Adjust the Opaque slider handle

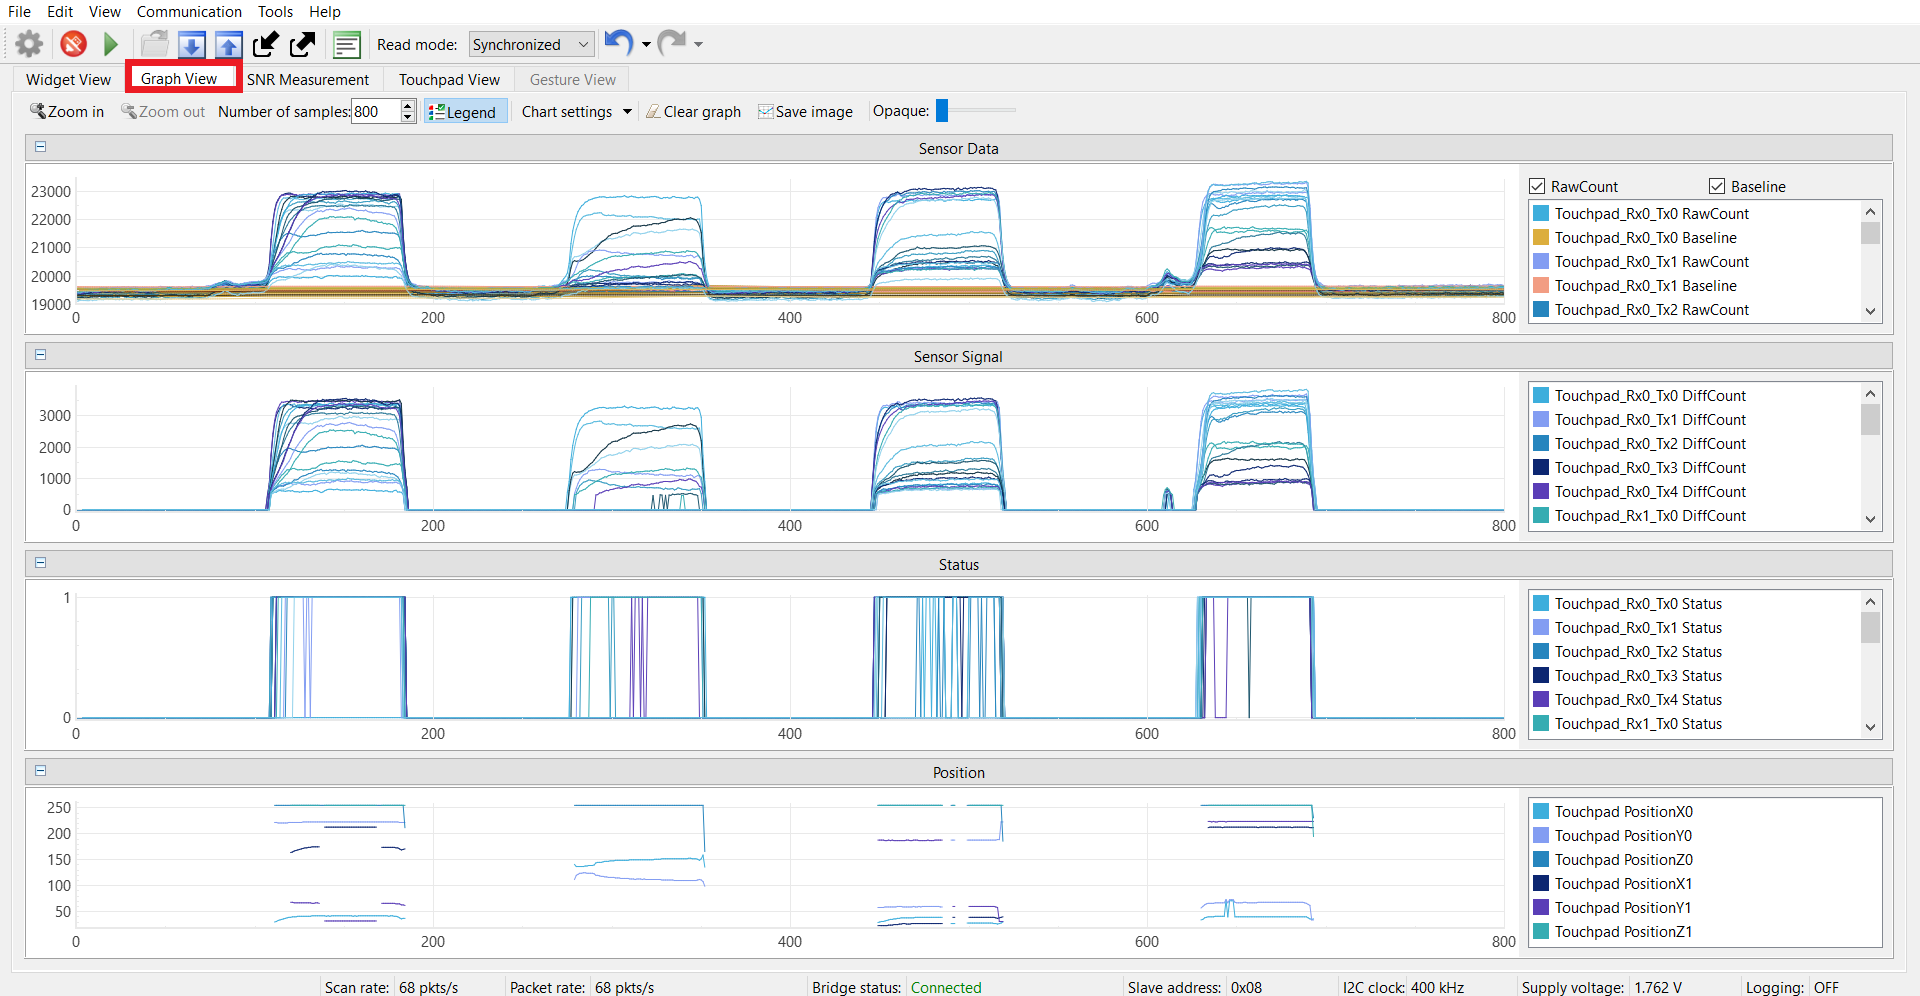pyautogui.click(x=941, y=111)
